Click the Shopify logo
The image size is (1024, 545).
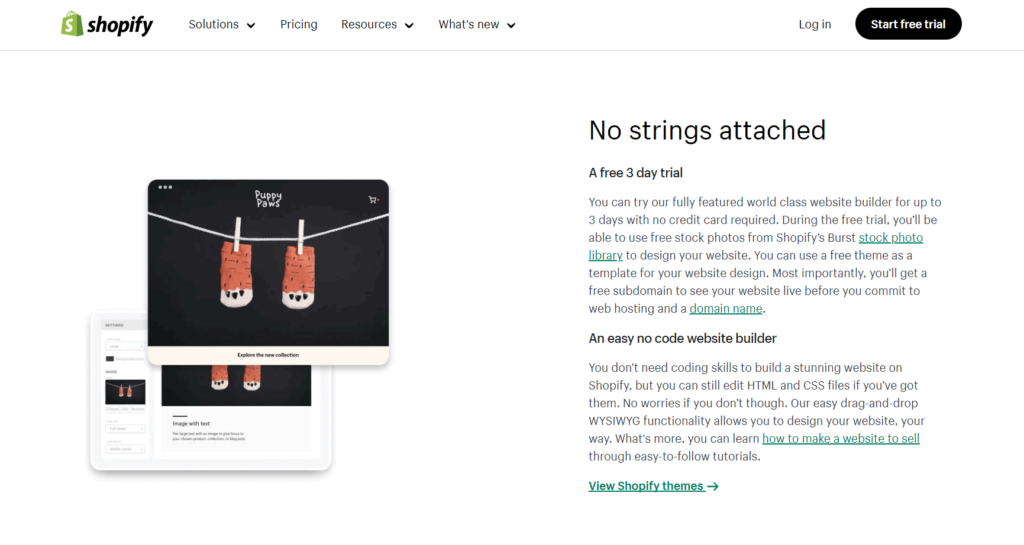tap(106, 25)
